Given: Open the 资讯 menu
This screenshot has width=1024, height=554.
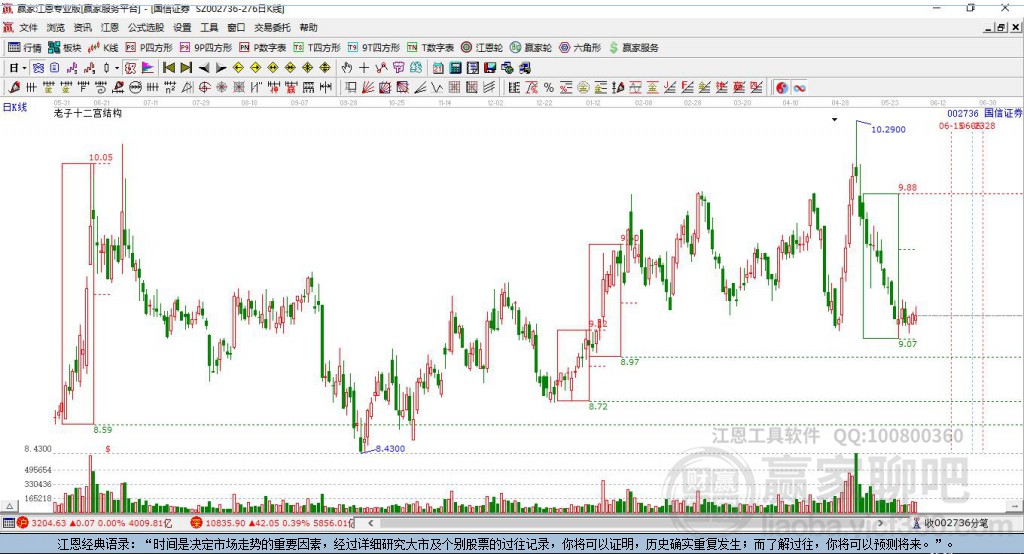Looking at the screenshot, I should tap(82, 27).
